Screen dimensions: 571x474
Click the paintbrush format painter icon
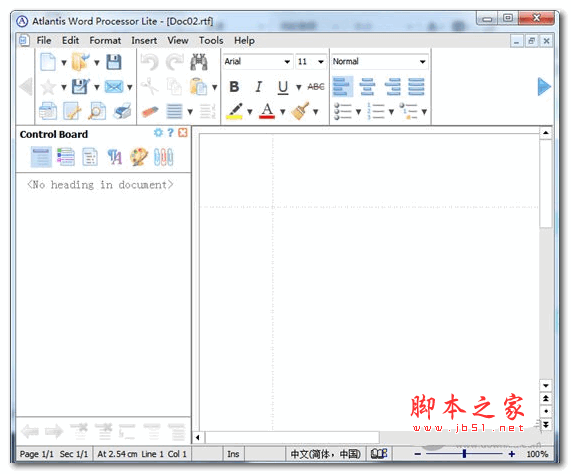click(300, 111)
